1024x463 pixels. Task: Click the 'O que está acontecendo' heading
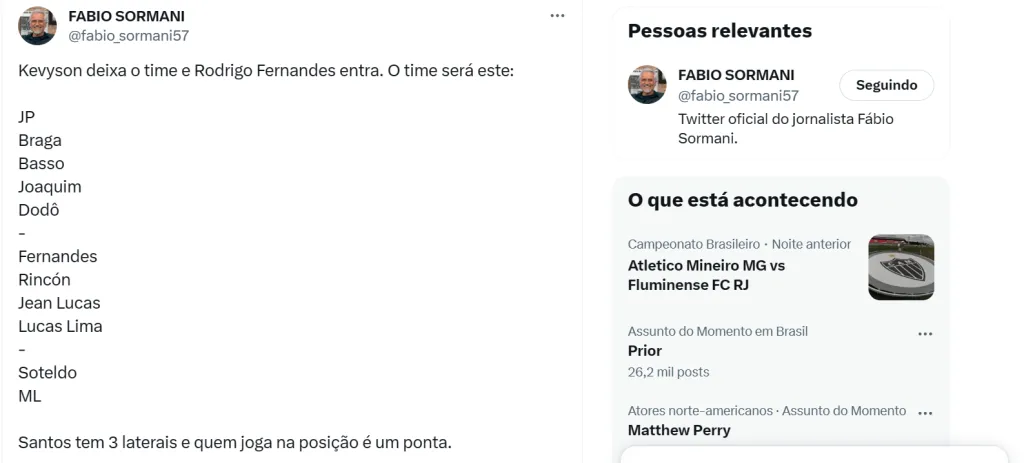coord(742,200)
